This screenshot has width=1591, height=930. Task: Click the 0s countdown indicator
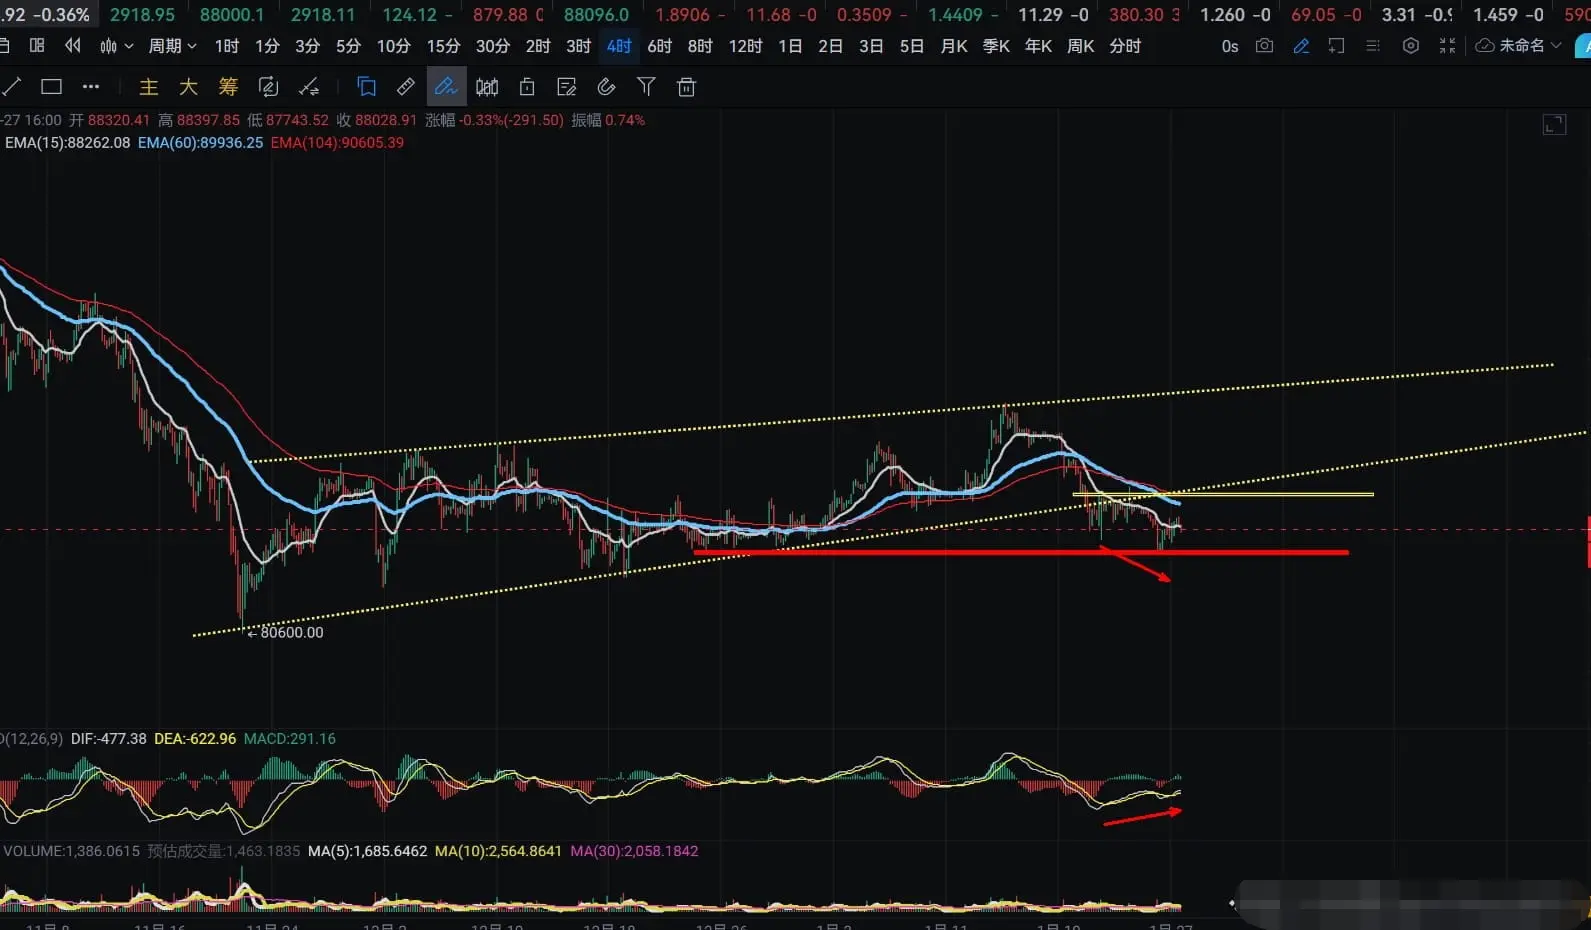tap(1230, 46)
